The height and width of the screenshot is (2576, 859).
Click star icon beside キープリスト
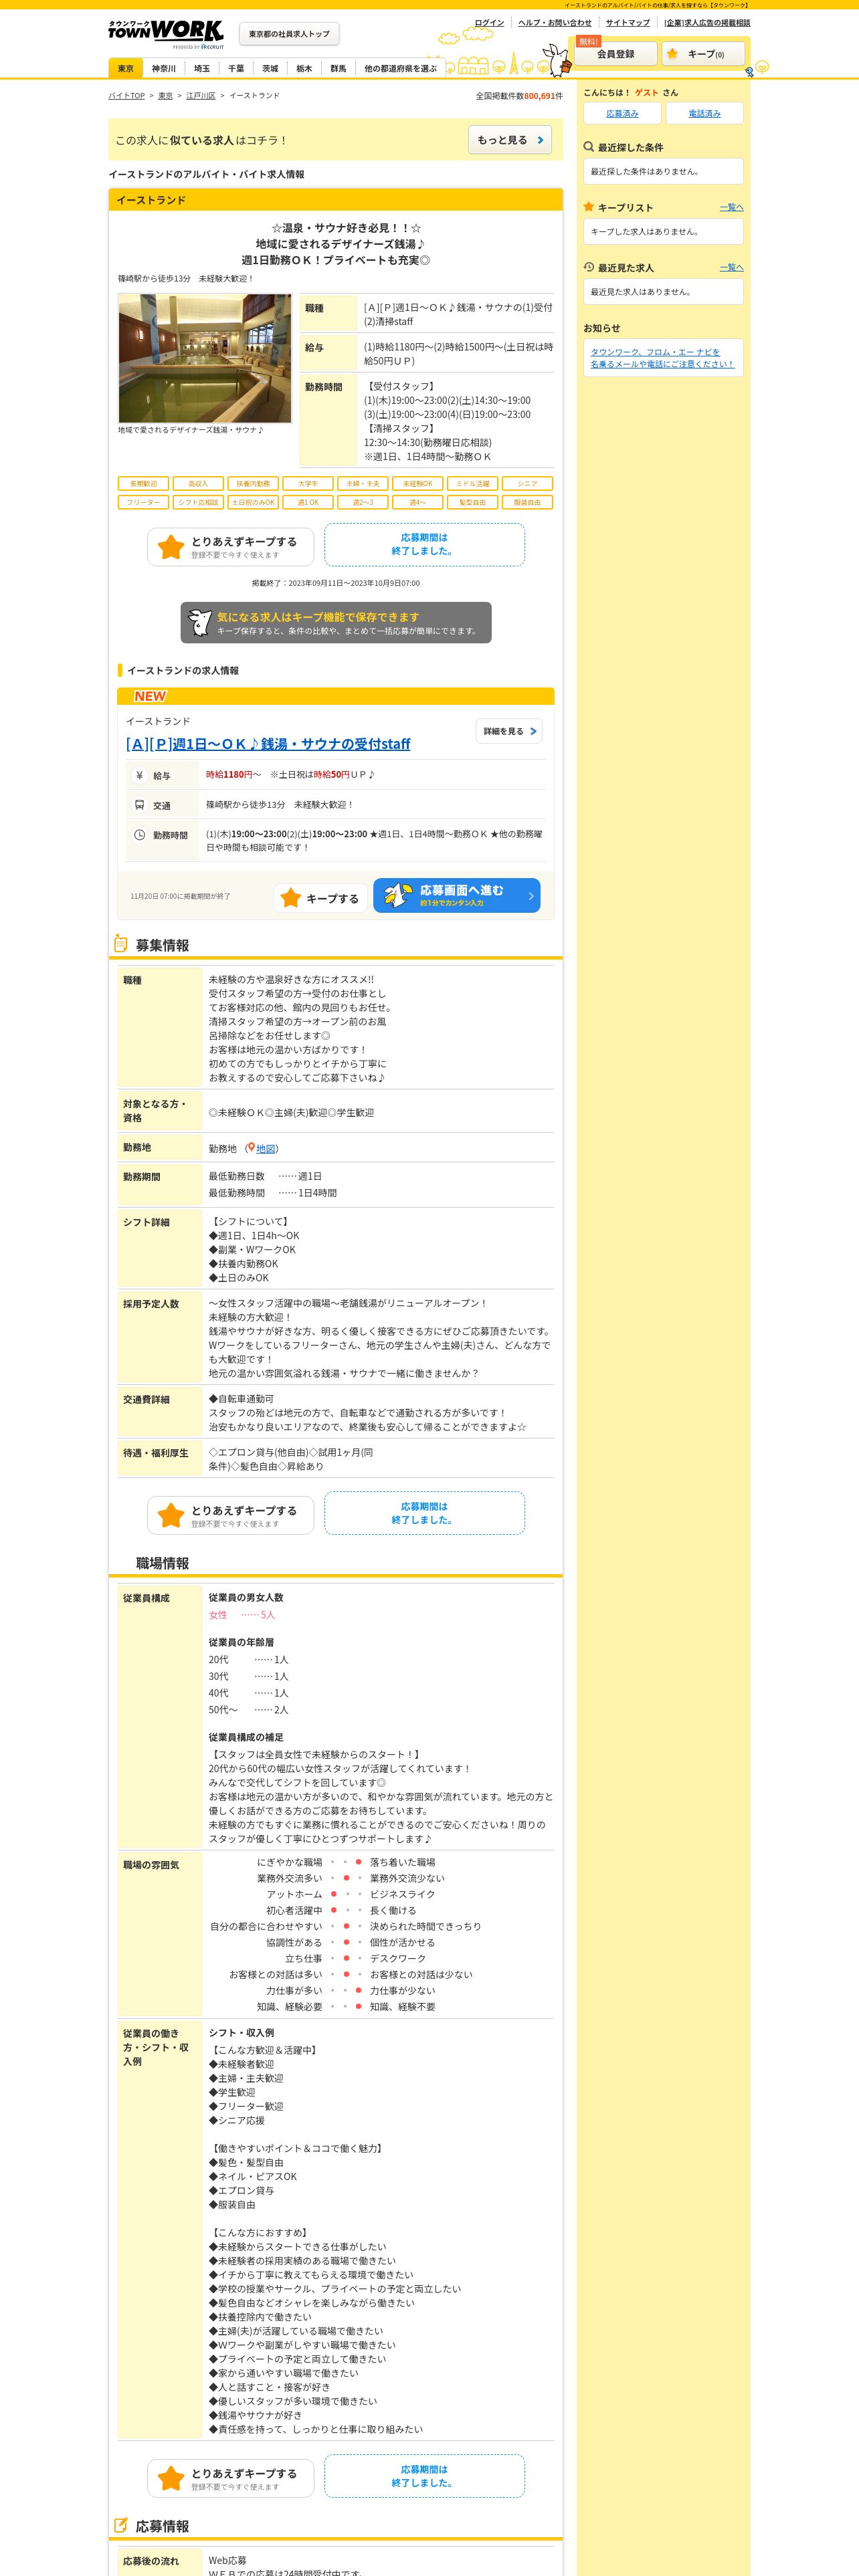click(x=589, y=207)
